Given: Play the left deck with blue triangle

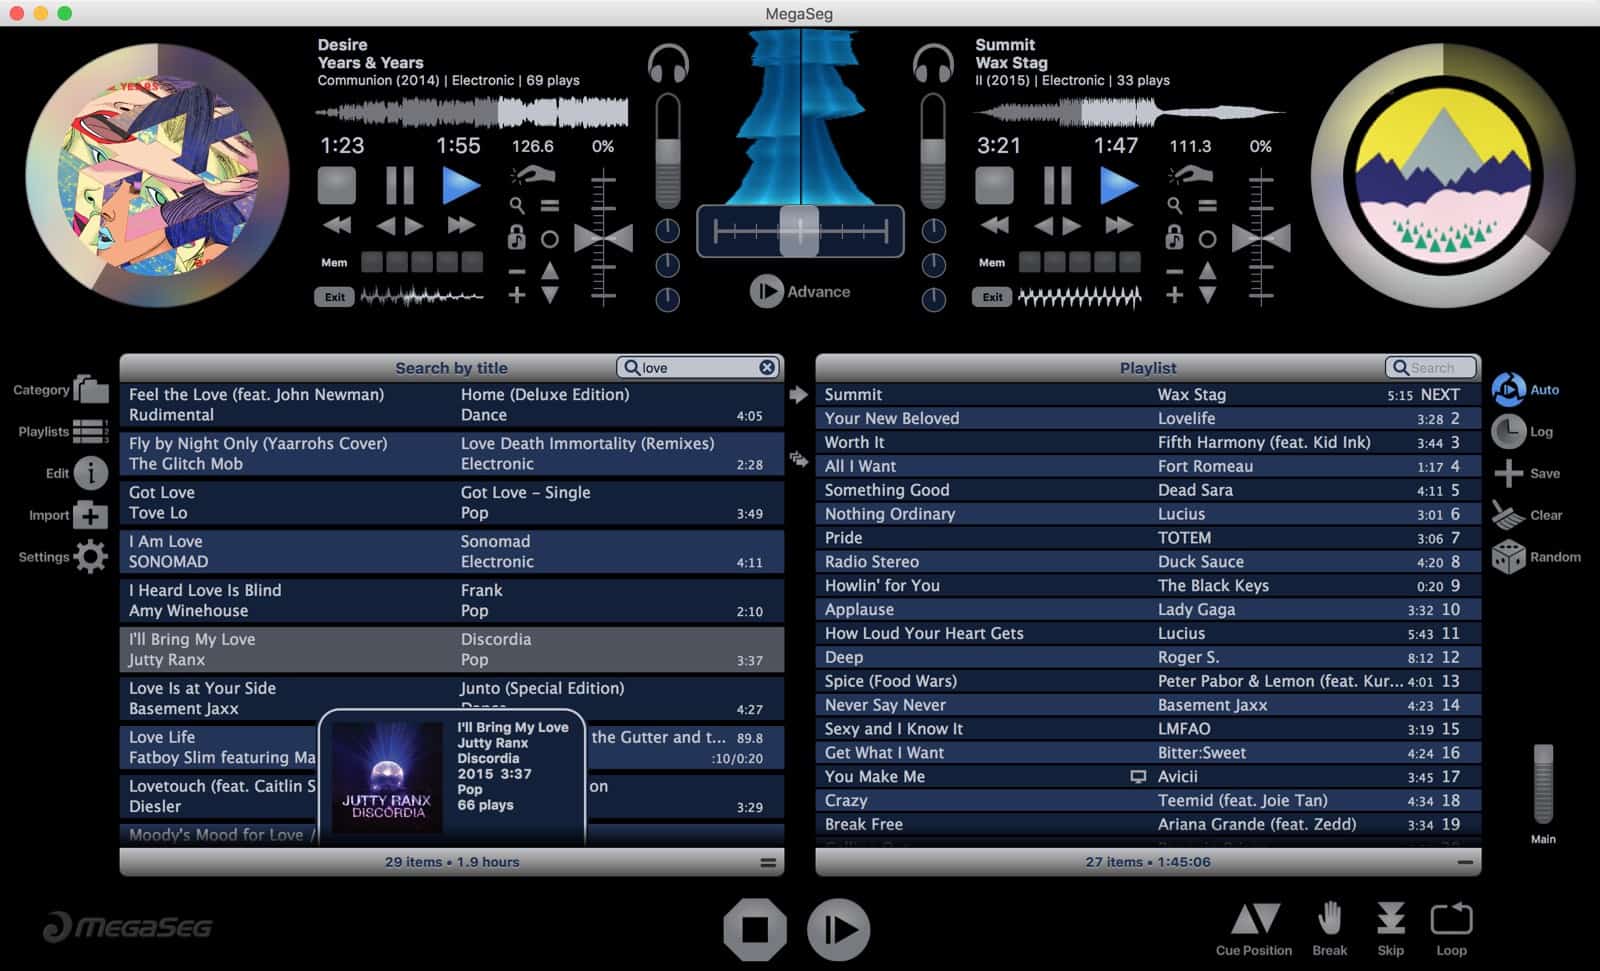Looking at the screenshot, I should [460, 186].
